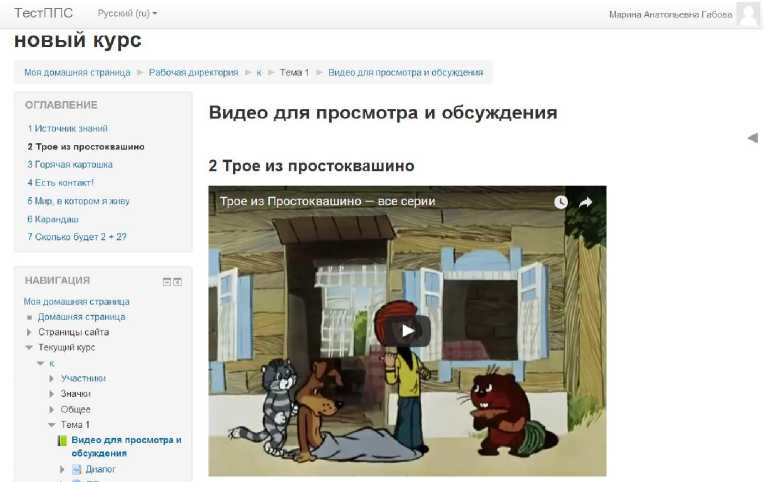Click Общее label in navigation tree

tap(75, 410)
